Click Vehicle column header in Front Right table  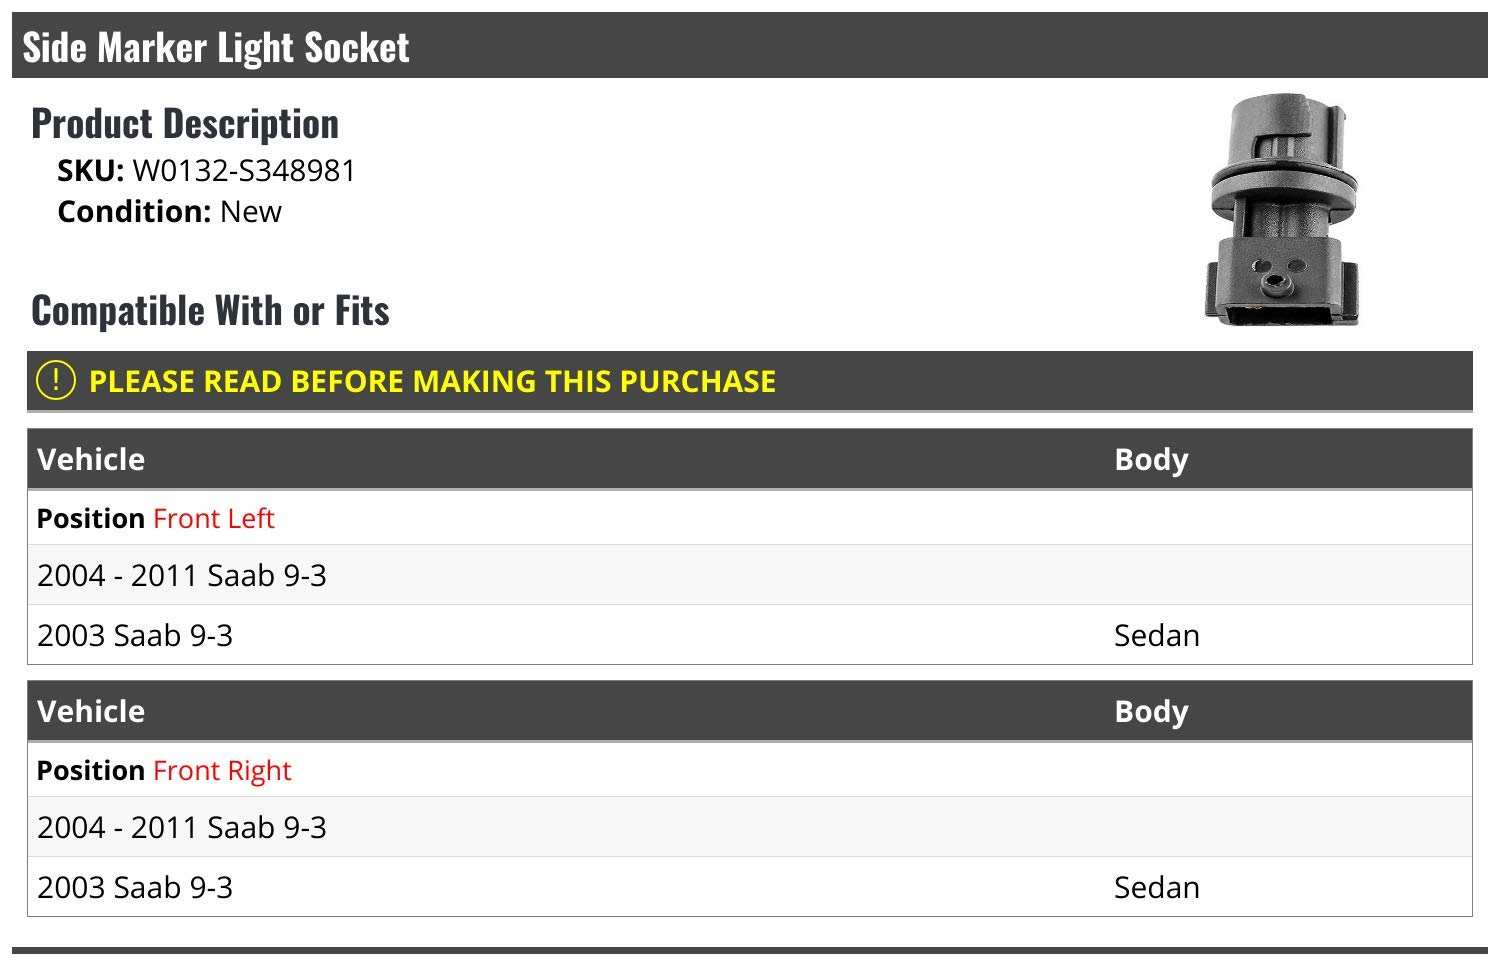click(91, 712)
